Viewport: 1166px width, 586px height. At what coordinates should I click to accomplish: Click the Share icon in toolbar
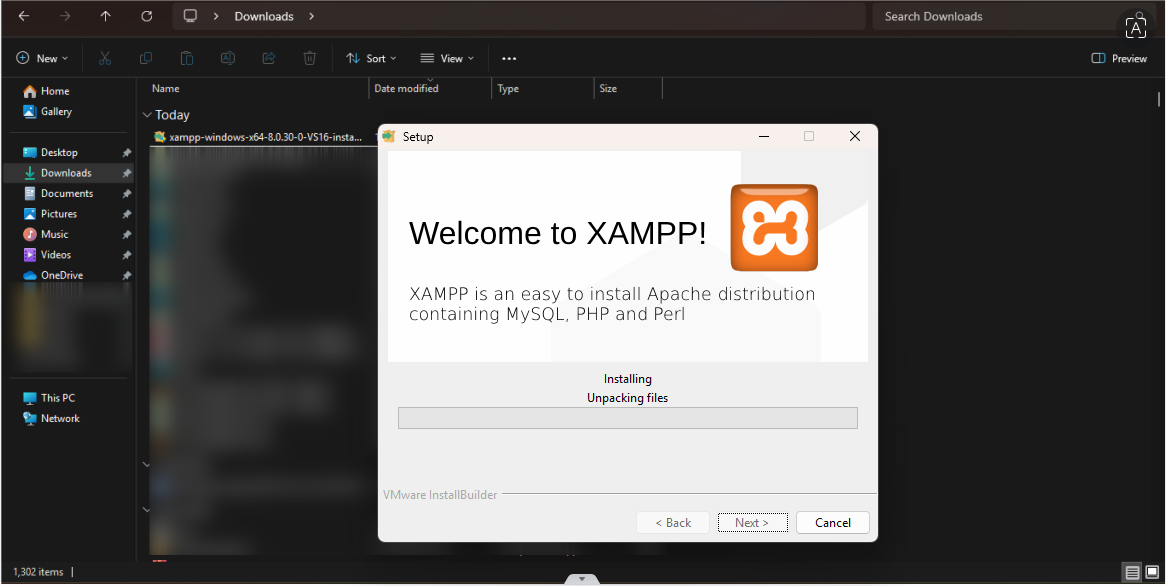coord(268,58)
